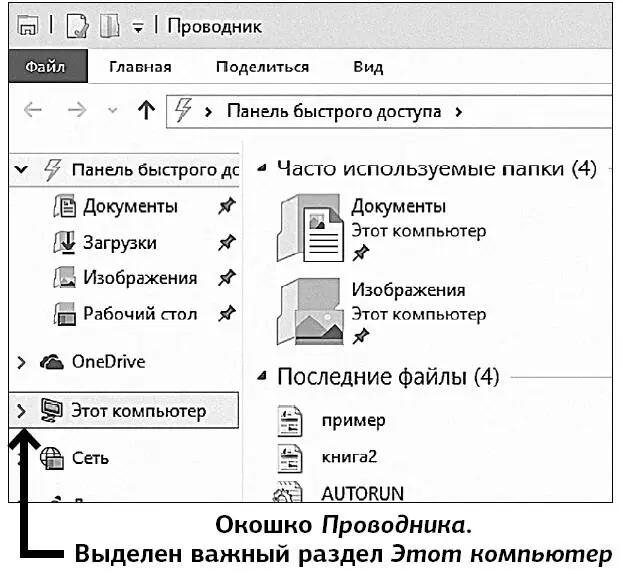Select the пример recent file name
Image resolution: width=623 pixels, height=579 pixels.
click(x=354, y=420)
